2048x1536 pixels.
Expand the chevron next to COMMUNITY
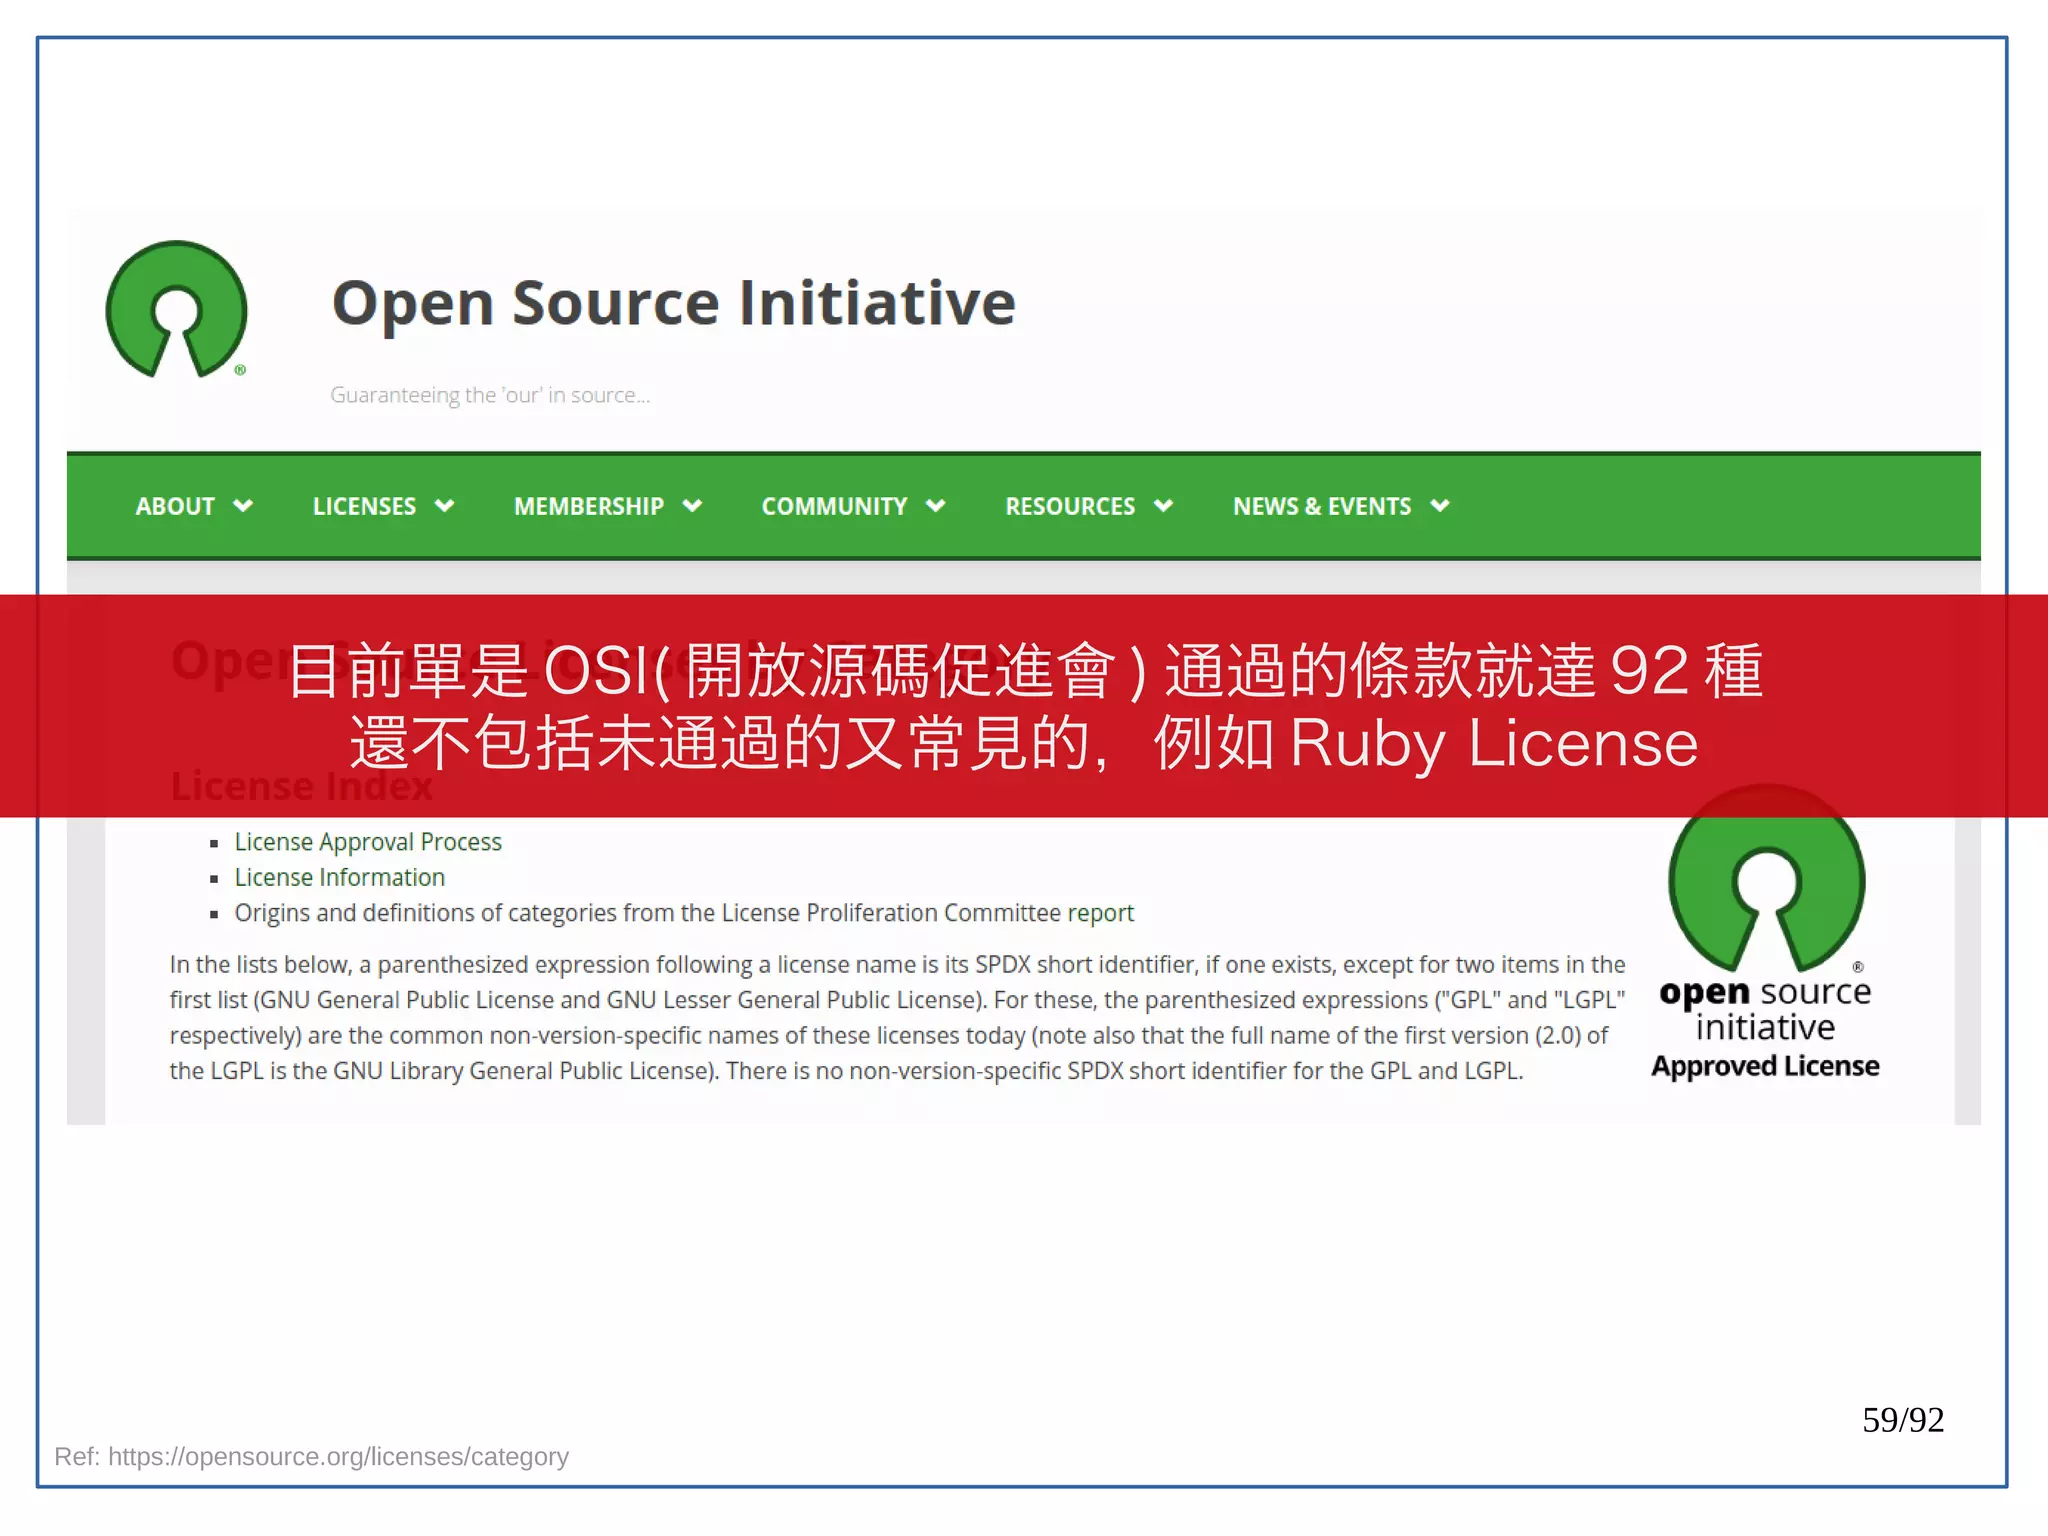[936, 506]
